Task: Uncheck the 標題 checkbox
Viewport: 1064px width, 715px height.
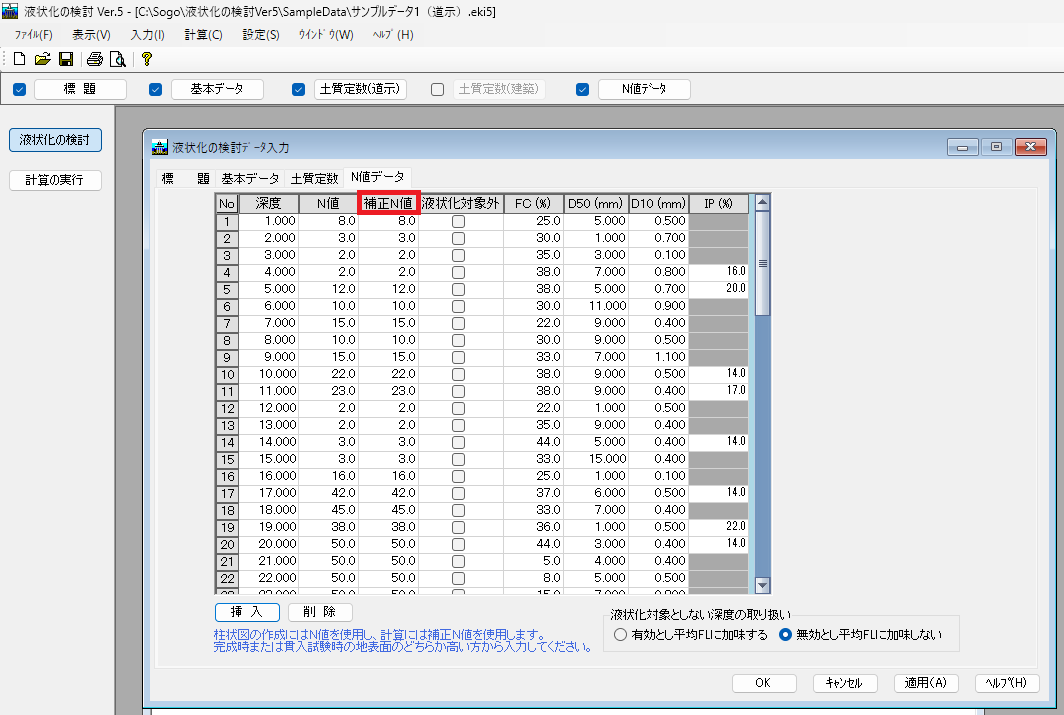Action: 19,89
